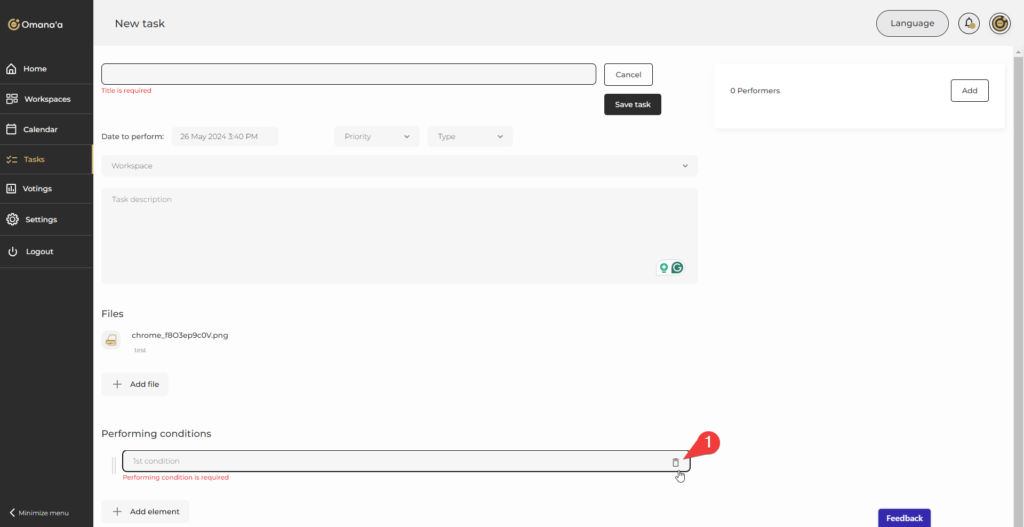
Task: Click the Cancel button
Action: (x=628, y=75)
